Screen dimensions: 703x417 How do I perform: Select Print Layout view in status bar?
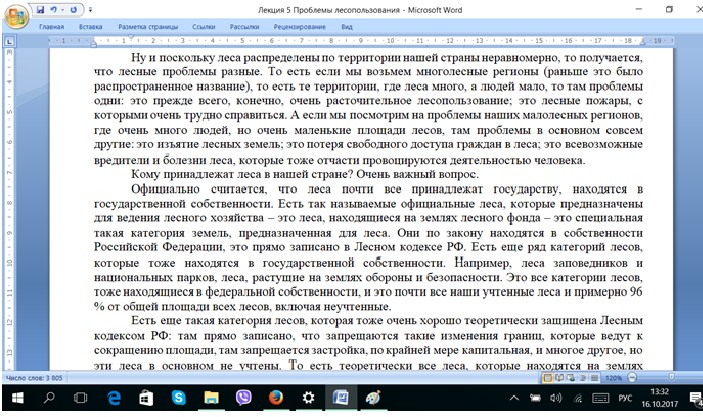tap(547, 378)
